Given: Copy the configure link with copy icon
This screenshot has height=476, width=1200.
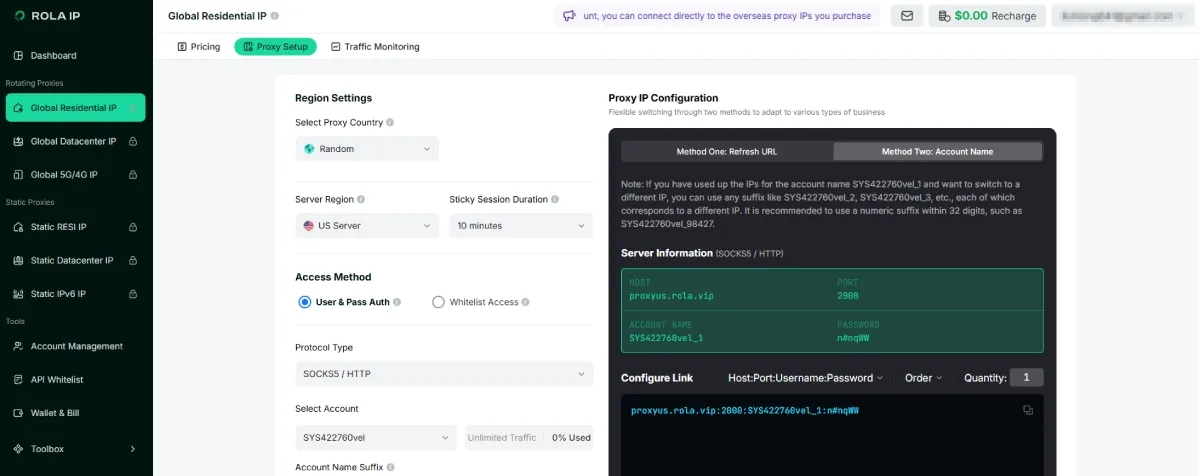Looking at the screenshot, I should click(1028, 410).
